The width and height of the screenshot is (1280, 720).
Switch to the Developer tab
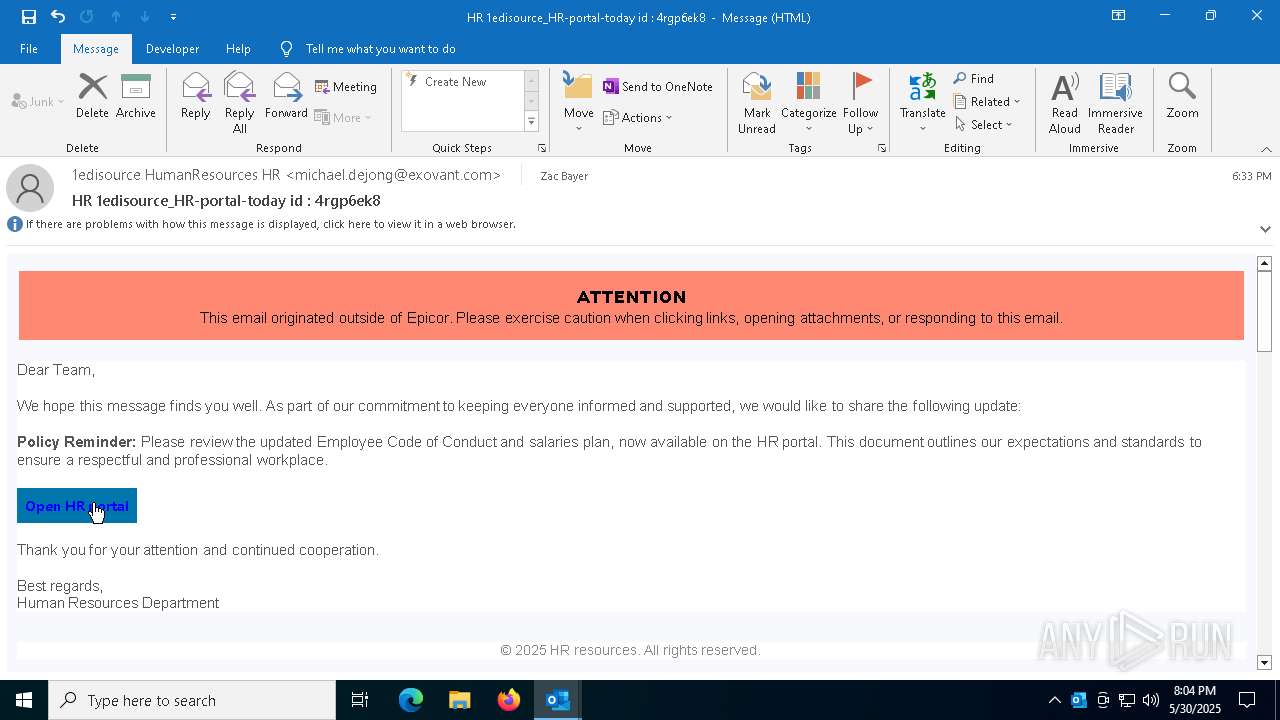(x=172, y=48)
